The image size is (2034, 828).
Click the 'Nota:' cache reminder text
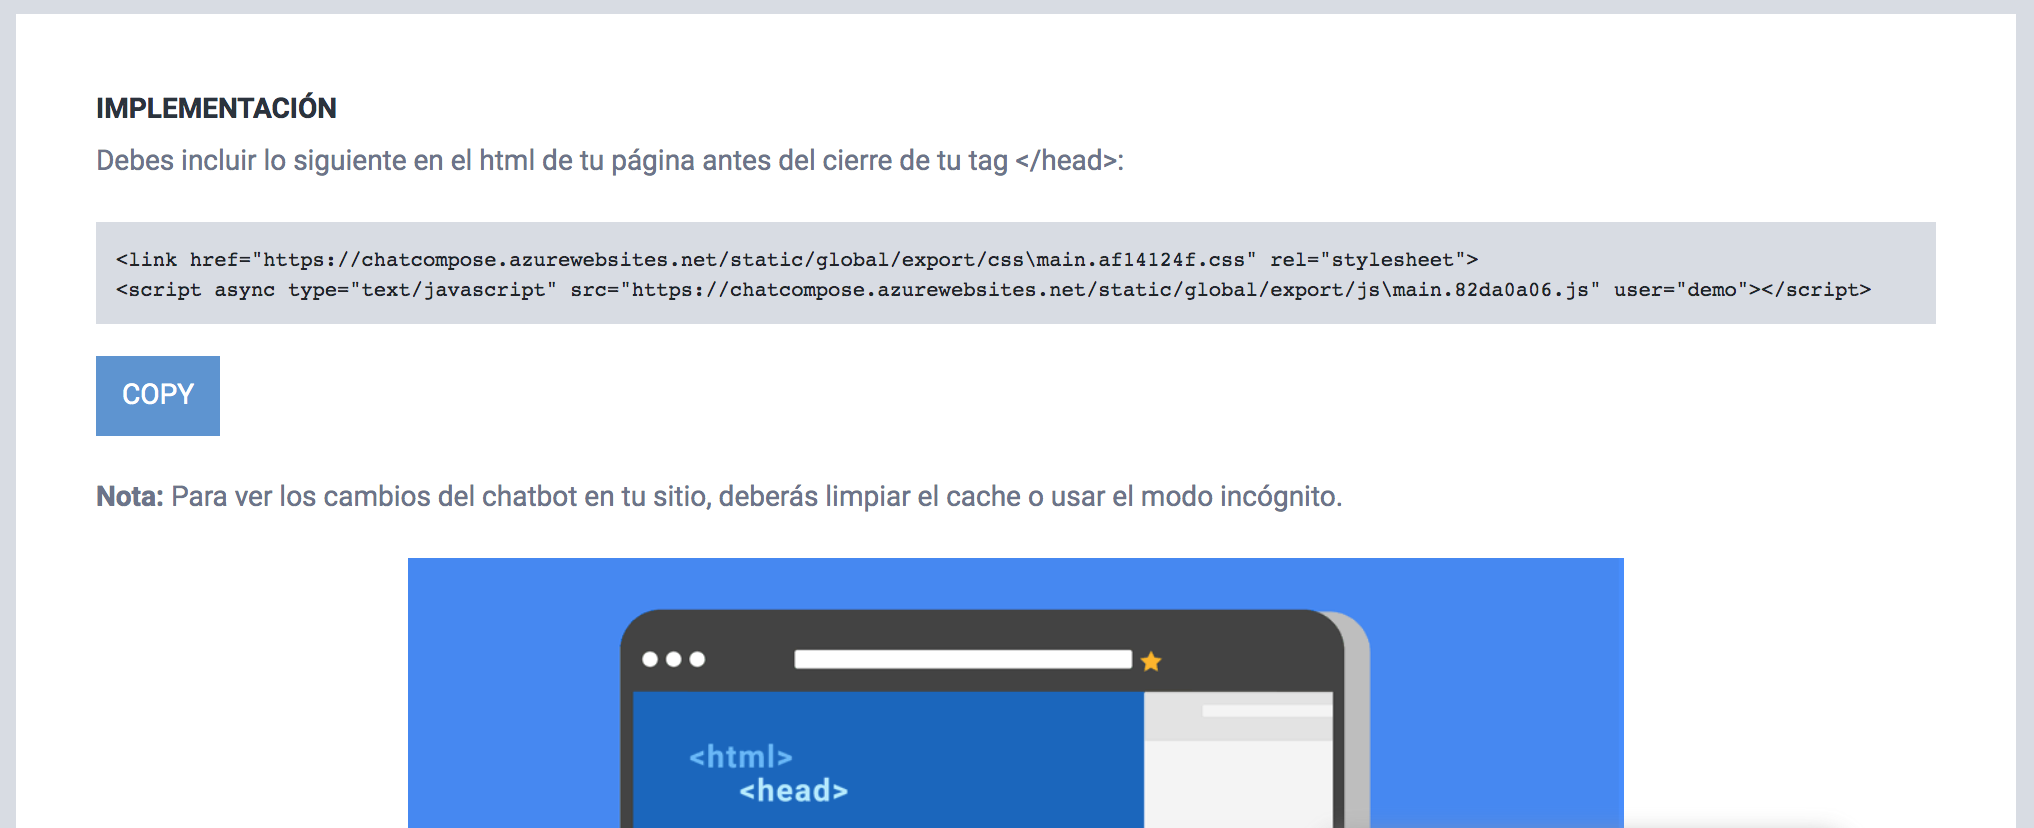click(x=719, y=497)
